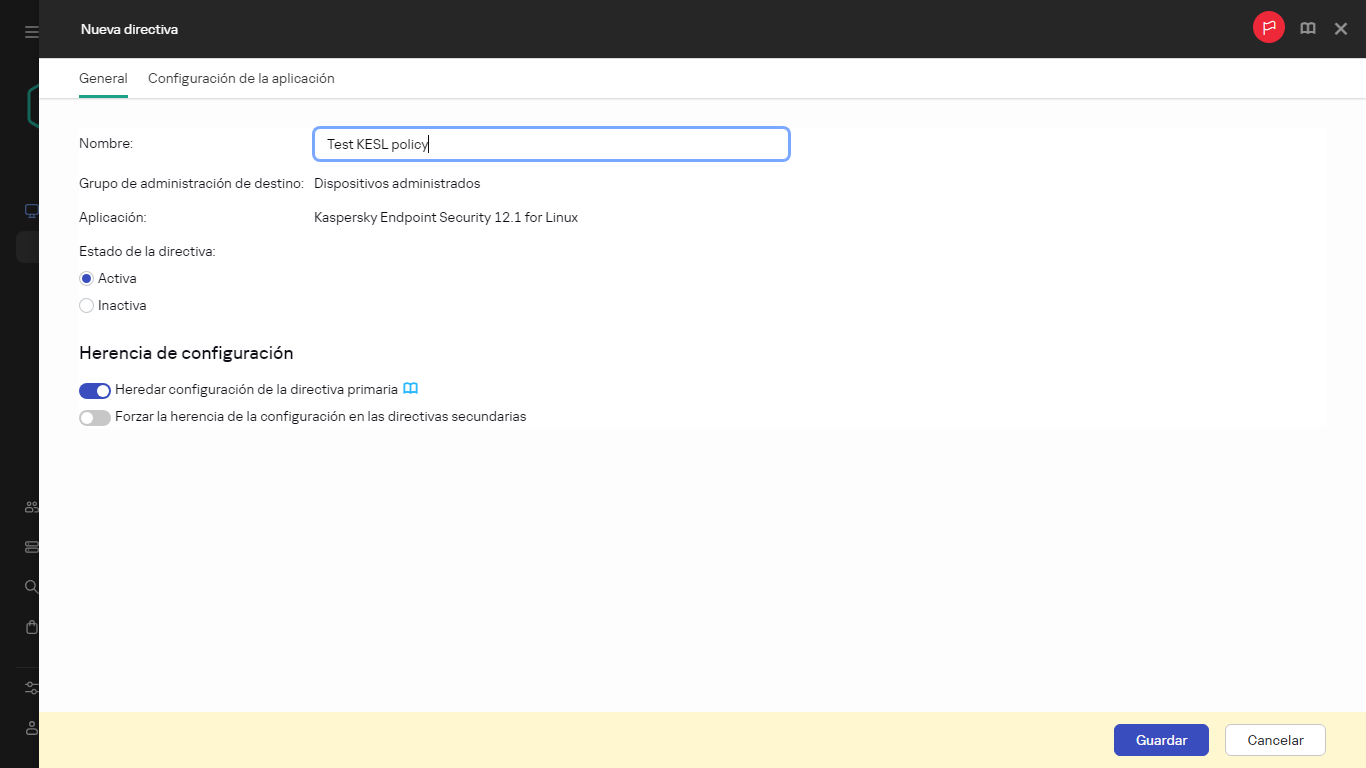This screenshot has width=1366, height=768.
Task: Open help for primary policy inheritance
Action: click(x=412, y=388)
